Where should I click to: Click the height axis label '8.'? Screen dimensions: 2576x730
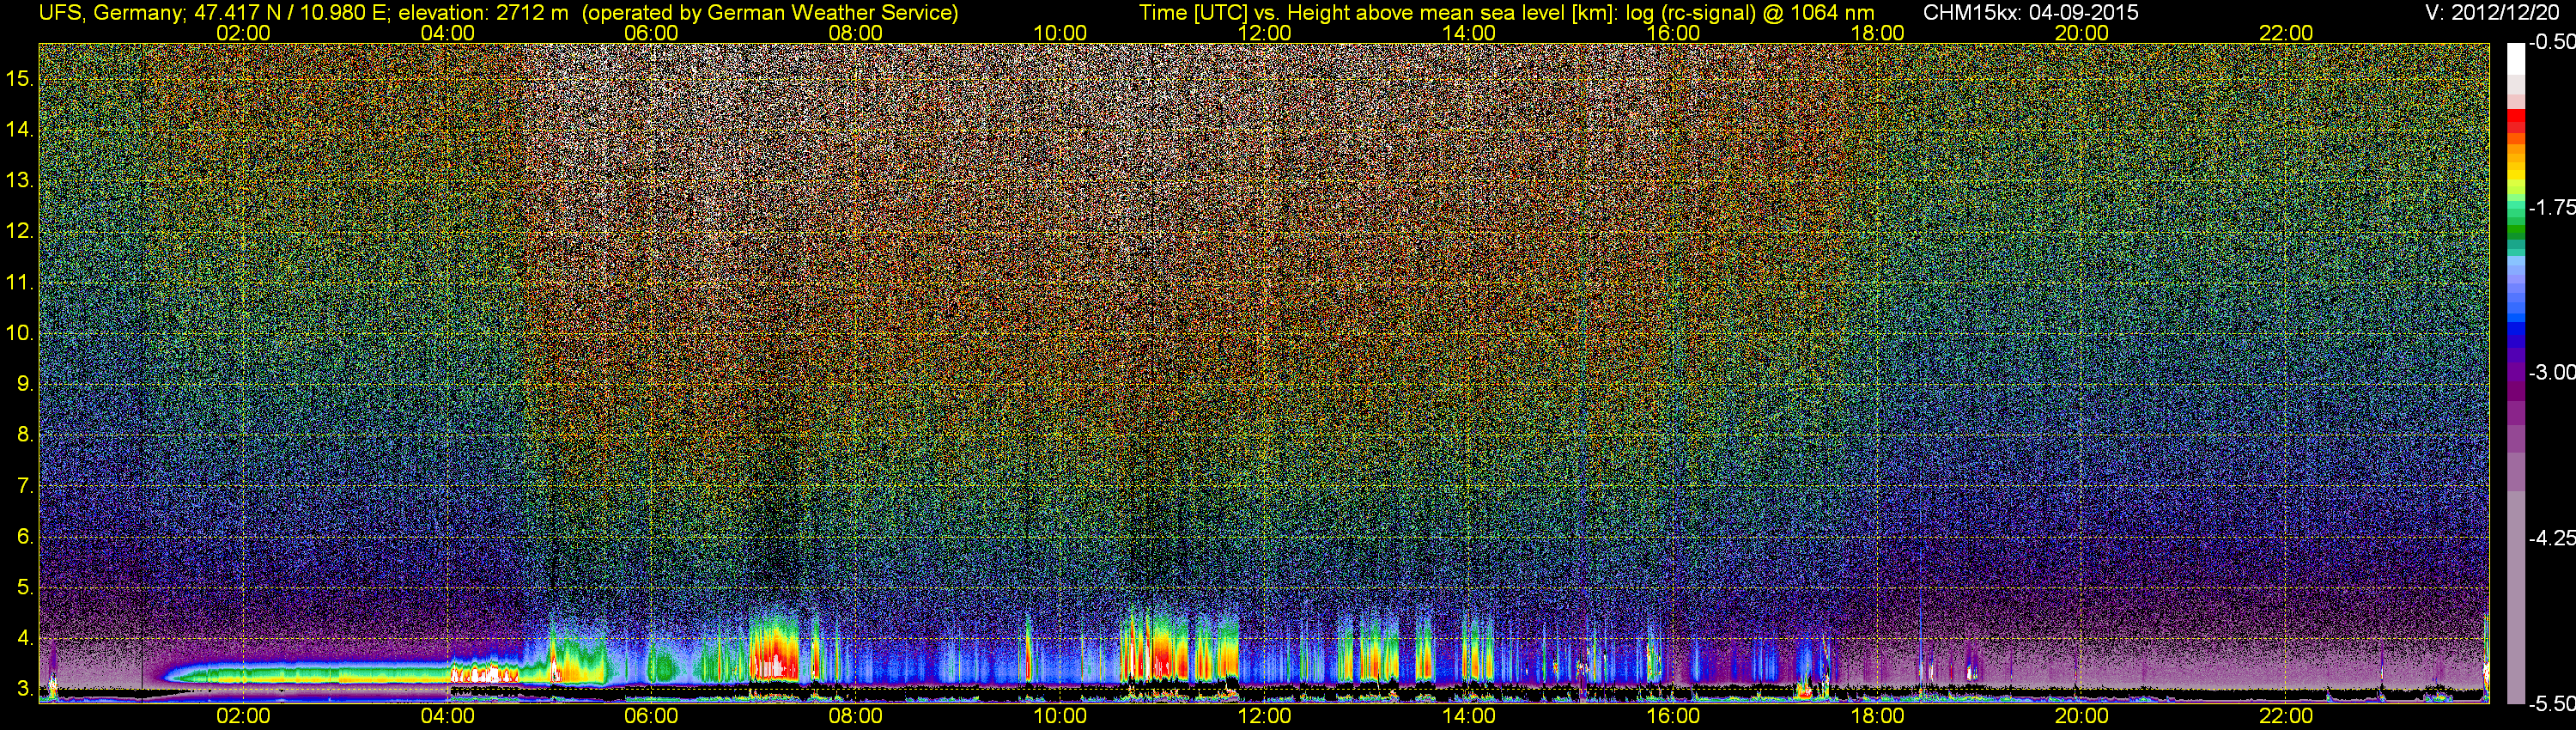(x=26, y=435)
